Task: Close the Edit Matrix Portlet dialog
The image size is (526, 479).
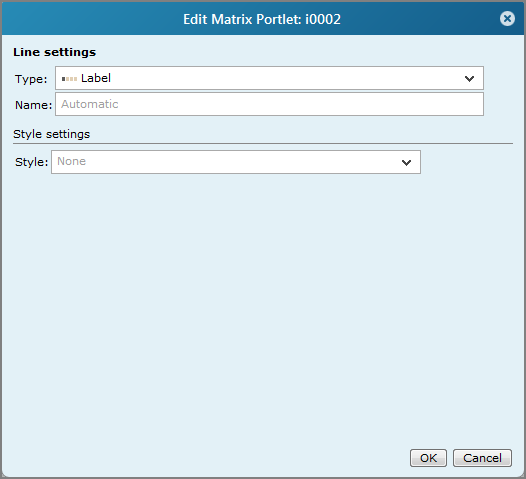Action: coord(507,19)
